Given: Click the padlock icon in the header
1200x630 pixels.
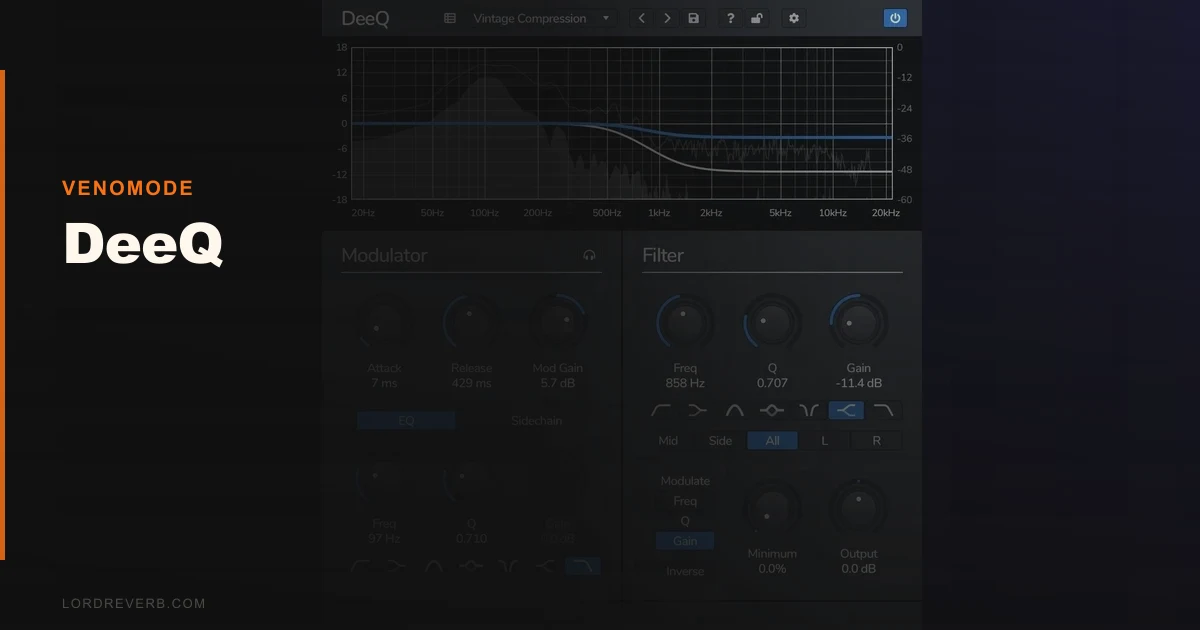Looking at the screenshot, I should 757,18.
